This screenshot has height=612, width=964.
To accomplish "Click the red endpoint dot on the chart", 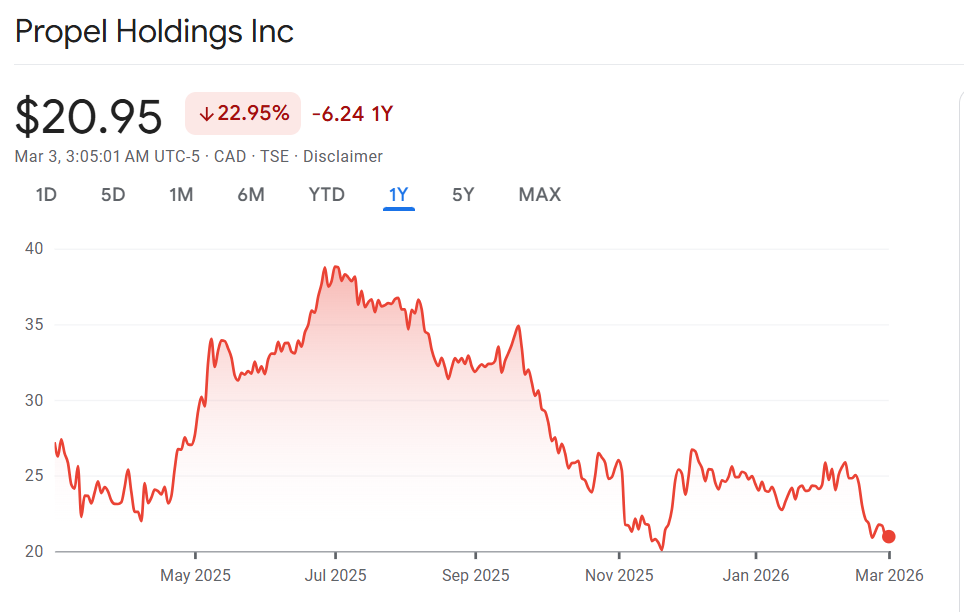I will coord(889,537).
